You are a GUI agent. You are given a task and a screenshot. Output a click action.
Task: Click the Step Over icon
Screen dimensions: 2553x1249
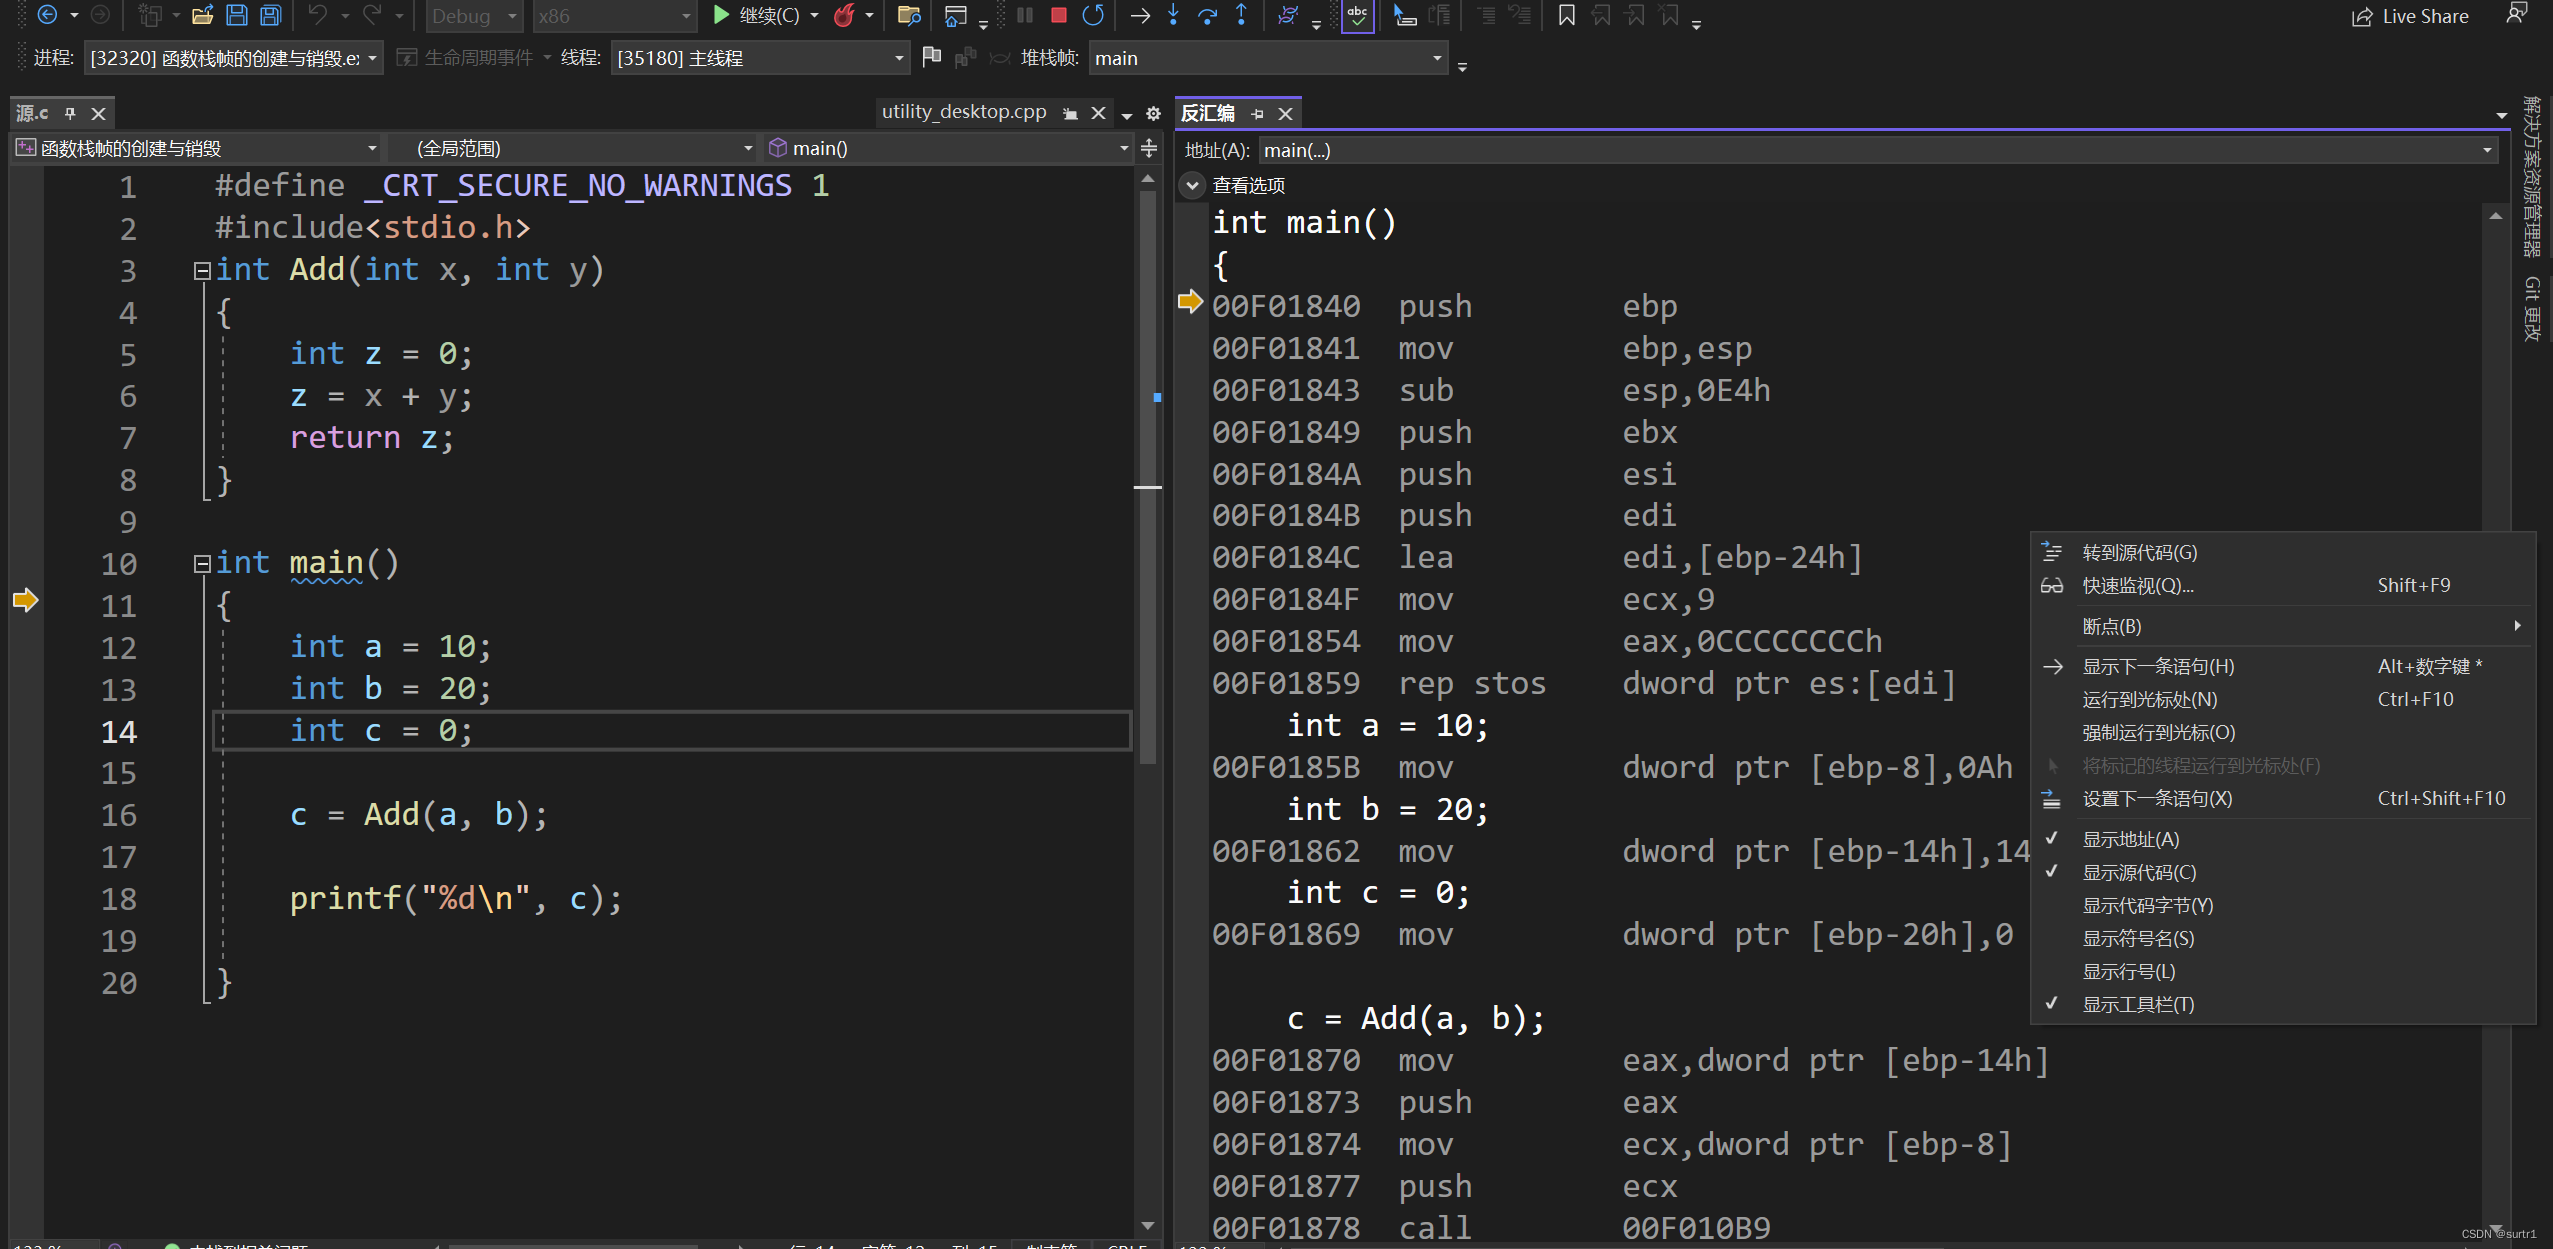(x=1207, y=15)
